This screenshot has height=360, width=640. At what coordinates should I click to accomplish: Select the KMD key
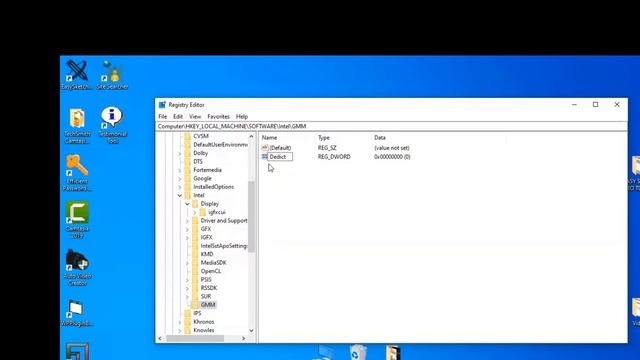[207, 254]
